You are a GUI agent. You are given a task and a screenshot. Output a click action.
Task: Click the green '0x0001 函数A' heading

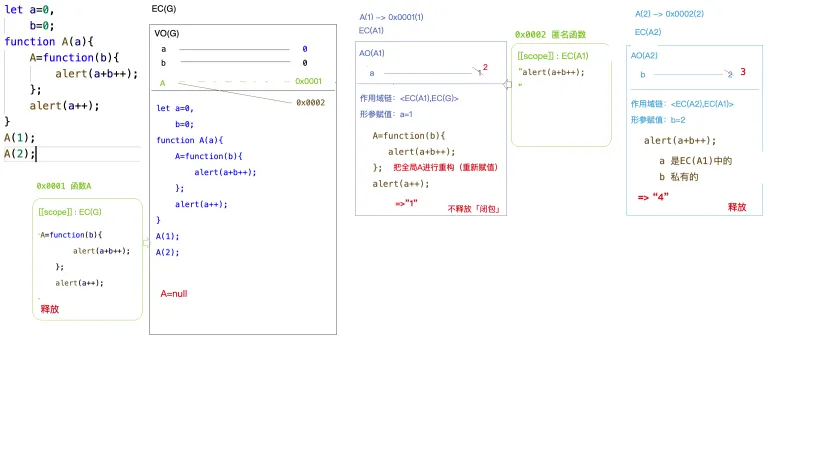(64, 186)
